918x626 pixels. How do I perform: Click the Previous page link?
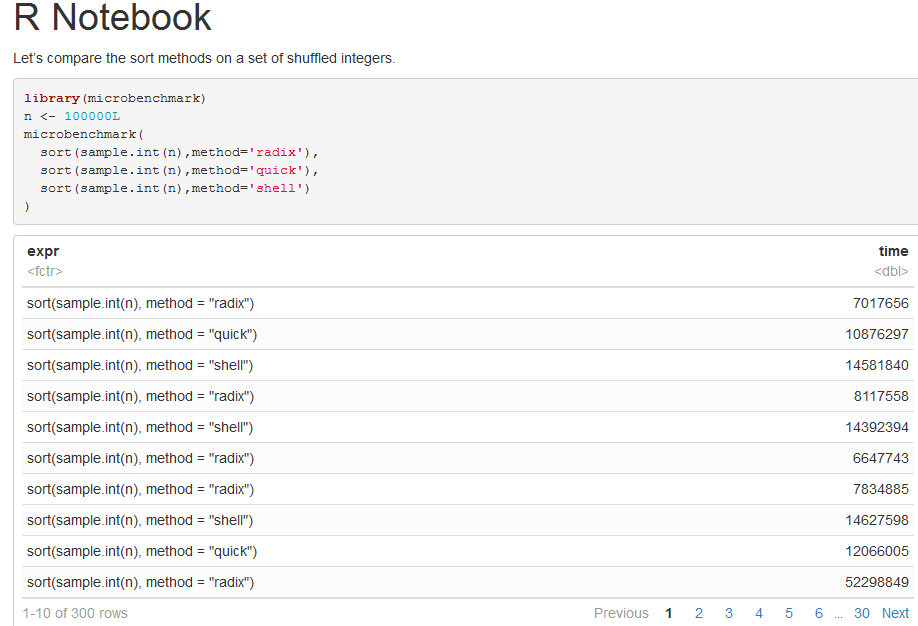621,613
